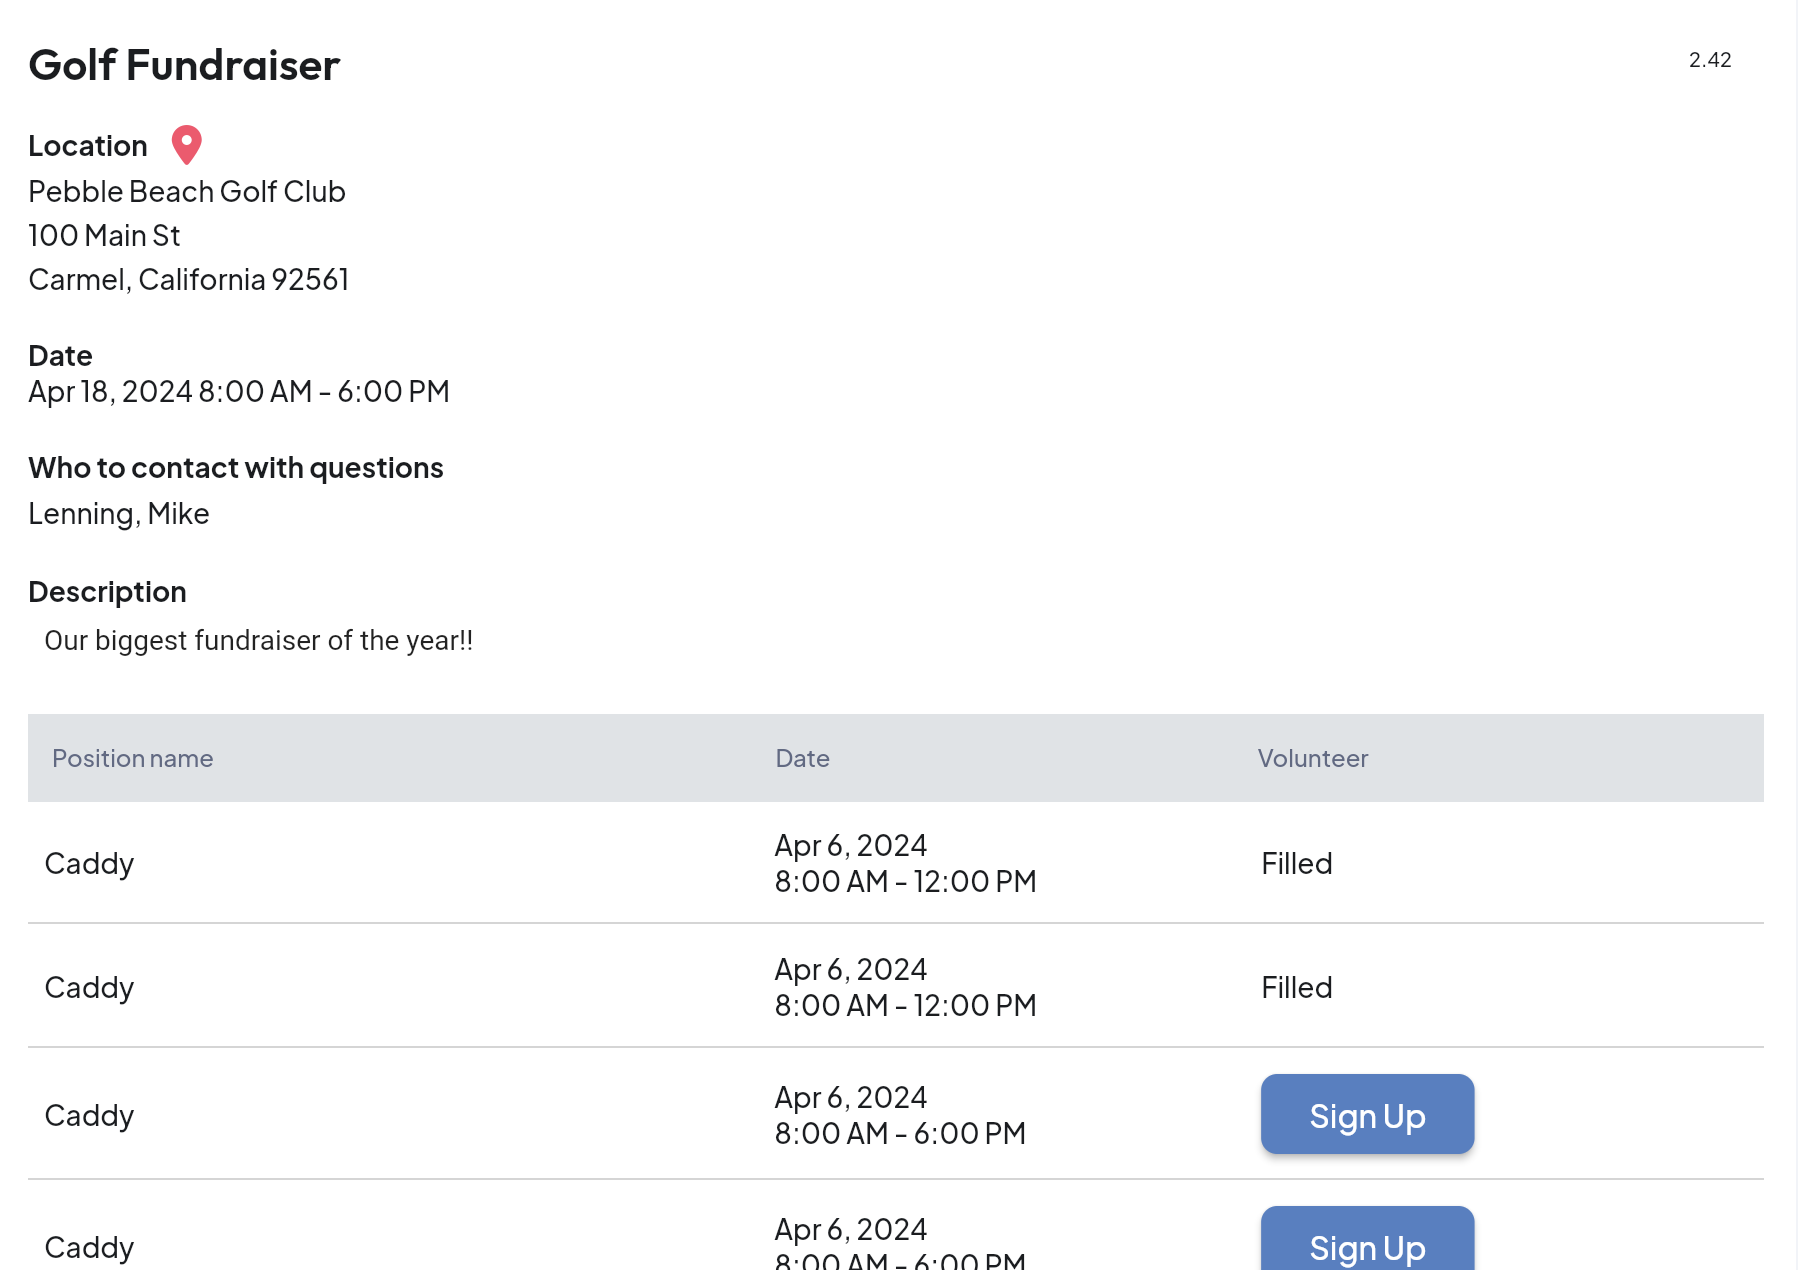Click the Volunteer column header
Screen dimensions: 1798x1270
[1312, 758]
